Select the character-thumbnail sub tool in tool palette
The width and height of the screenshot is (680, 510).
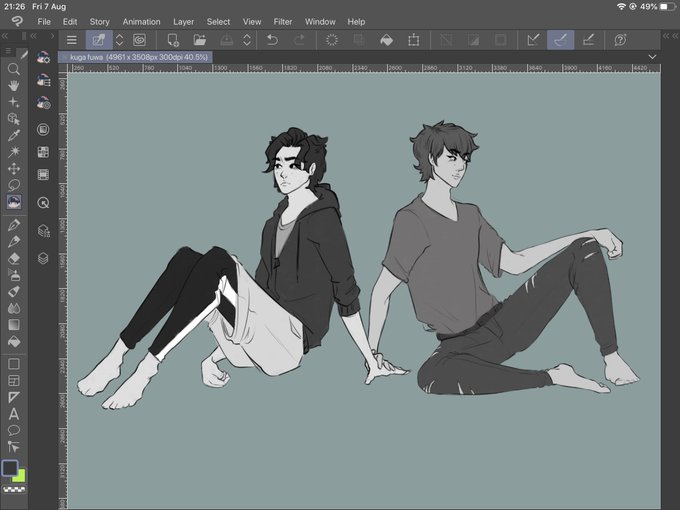pyautogui.click(x=14, y=202)
